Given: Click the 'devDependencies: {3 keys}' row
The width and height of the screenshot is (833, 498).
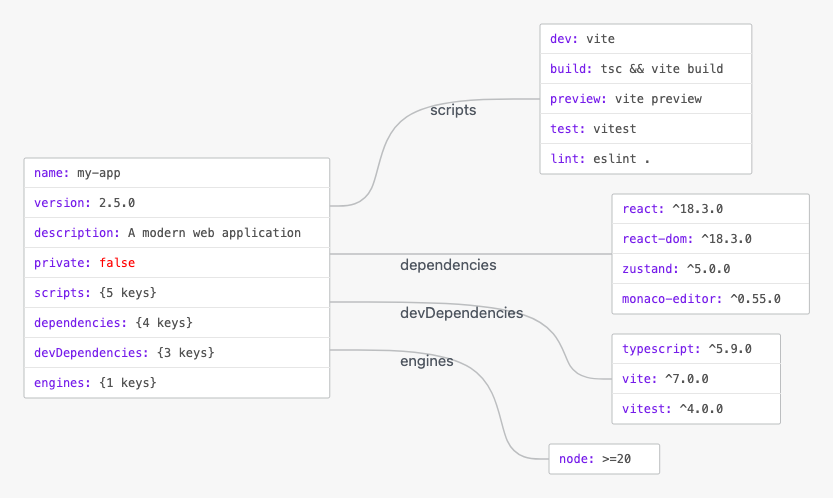Looking at the screenshot, I should tap(177, 352).
